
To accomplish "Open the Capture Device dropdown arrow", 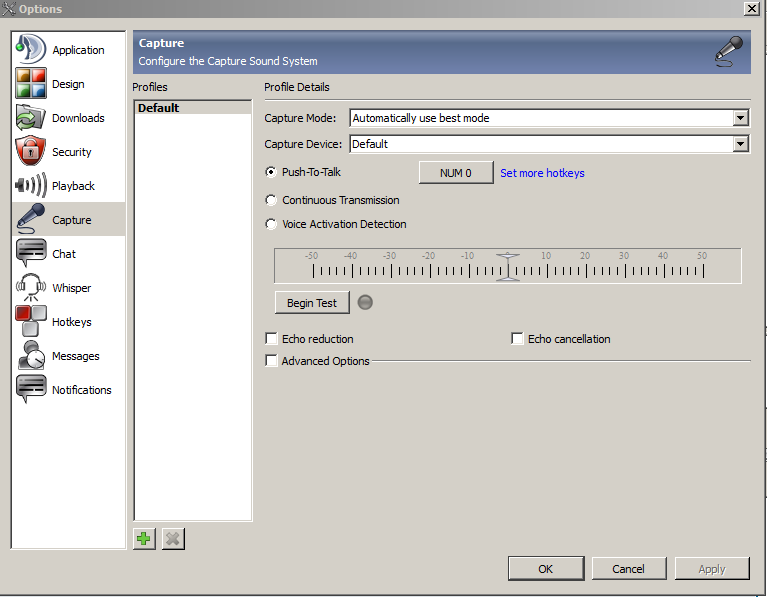I will [741, 144].
